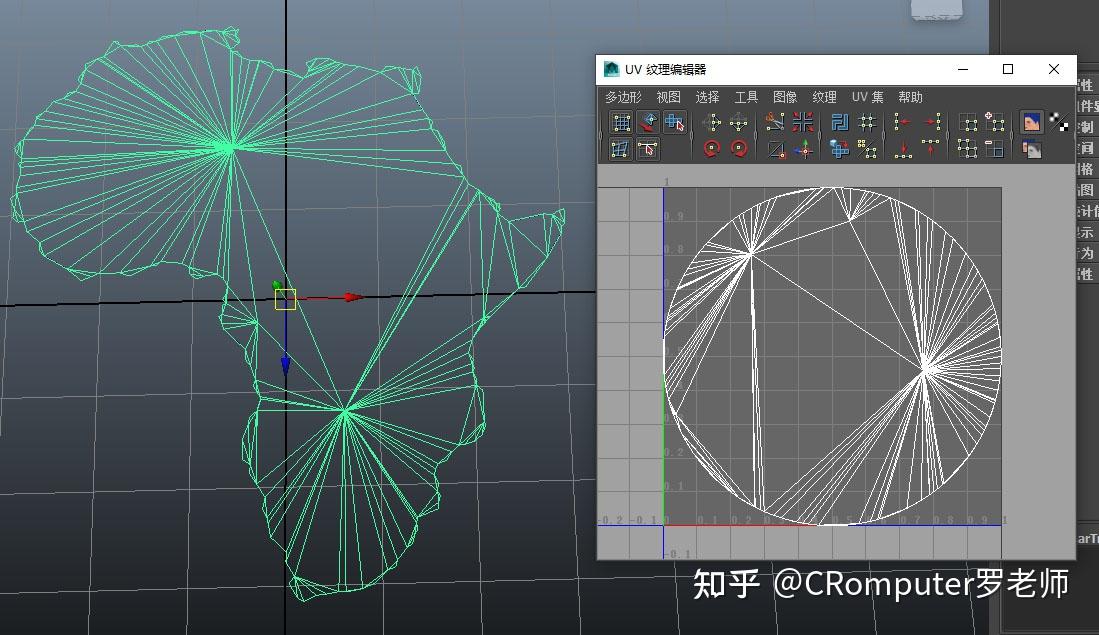Open the 帮助 menu

pyautogui.click(x=910, y=97)
